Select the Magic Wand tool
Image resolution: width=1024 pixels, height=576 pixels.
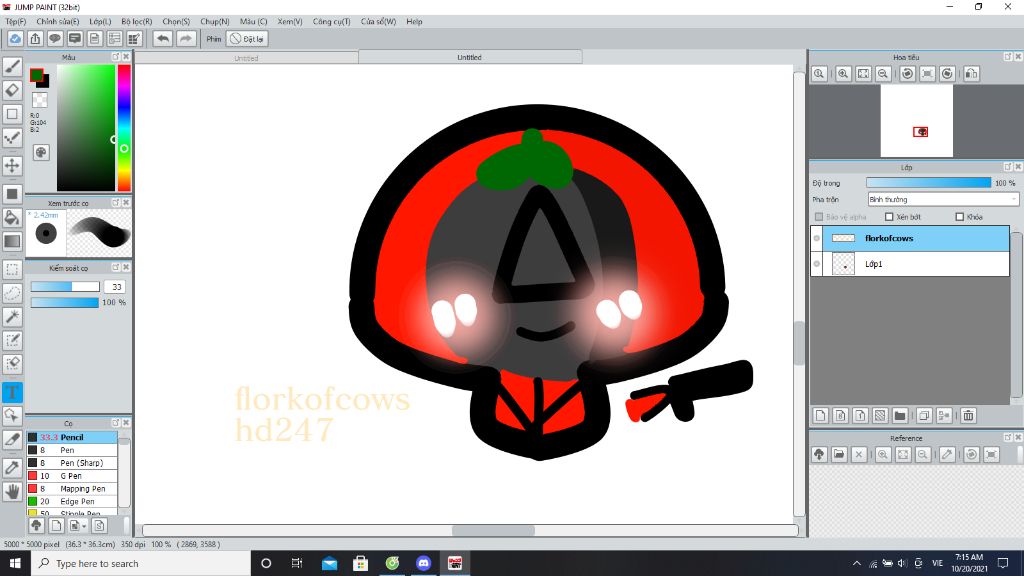12,317
